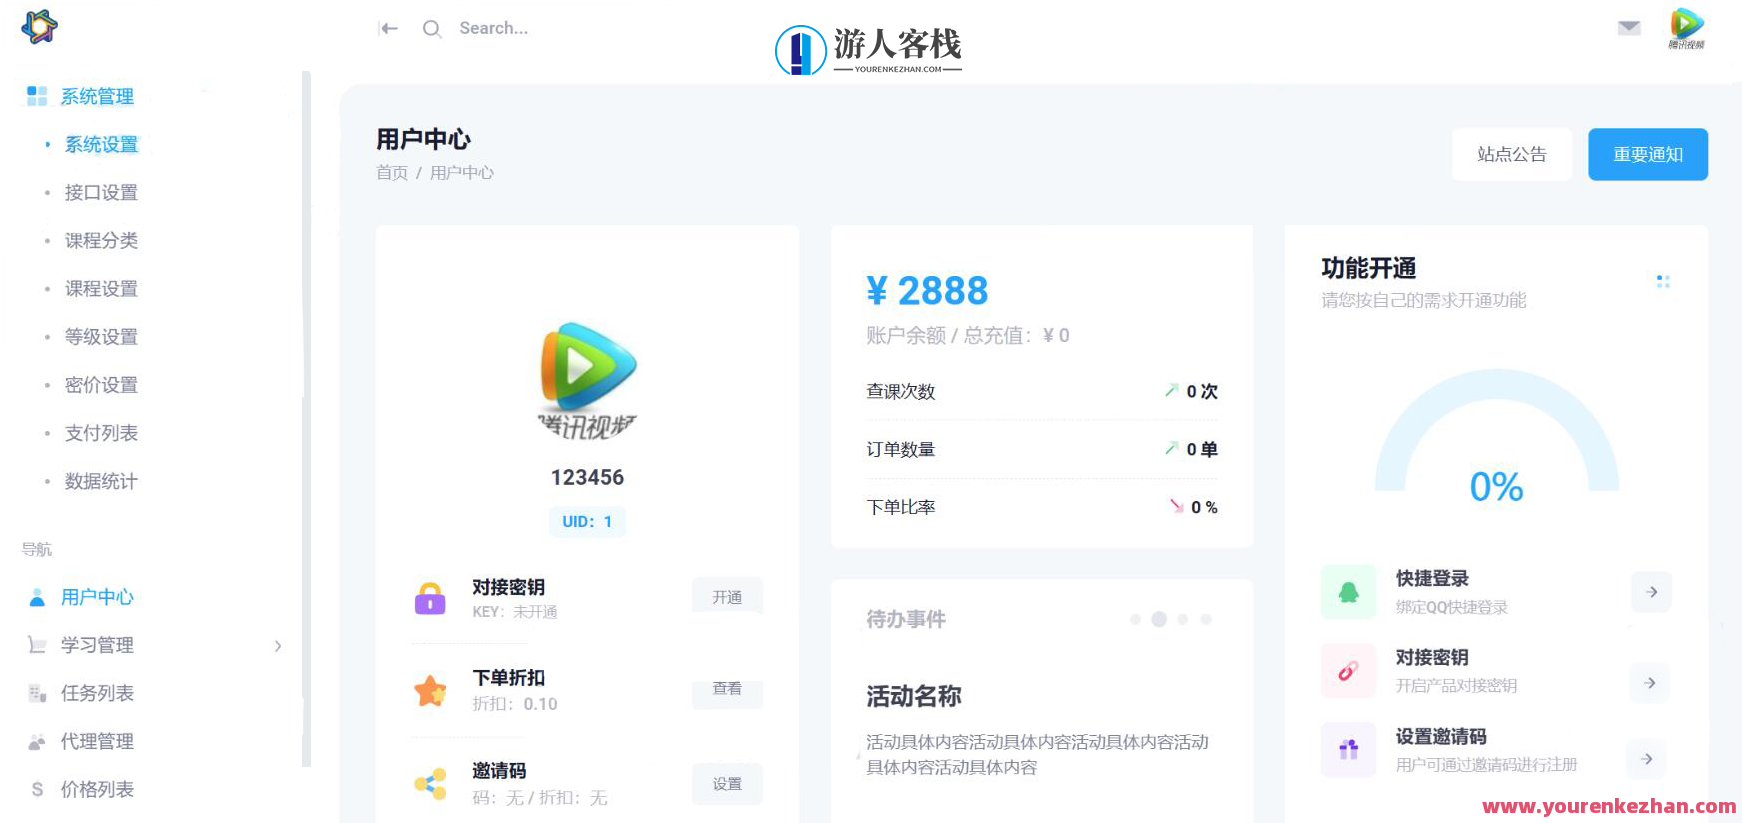Click the ¥ 2888 balance amount
Image resolution: width=1742 pixels, height=823 pixels.
point(927,291)
